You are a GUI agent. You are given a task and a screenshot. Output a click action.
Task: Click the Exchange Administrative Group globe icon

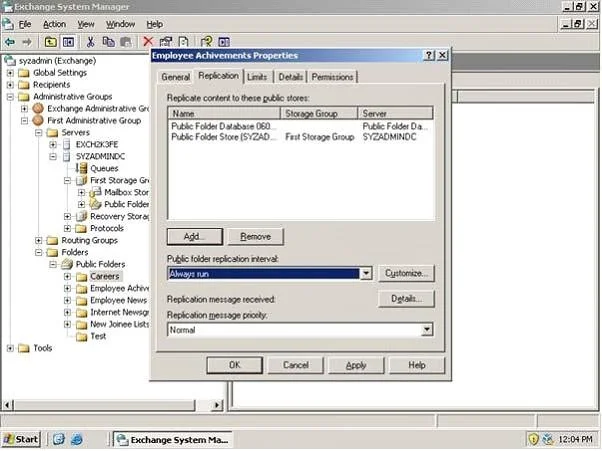tap(38, 108)
